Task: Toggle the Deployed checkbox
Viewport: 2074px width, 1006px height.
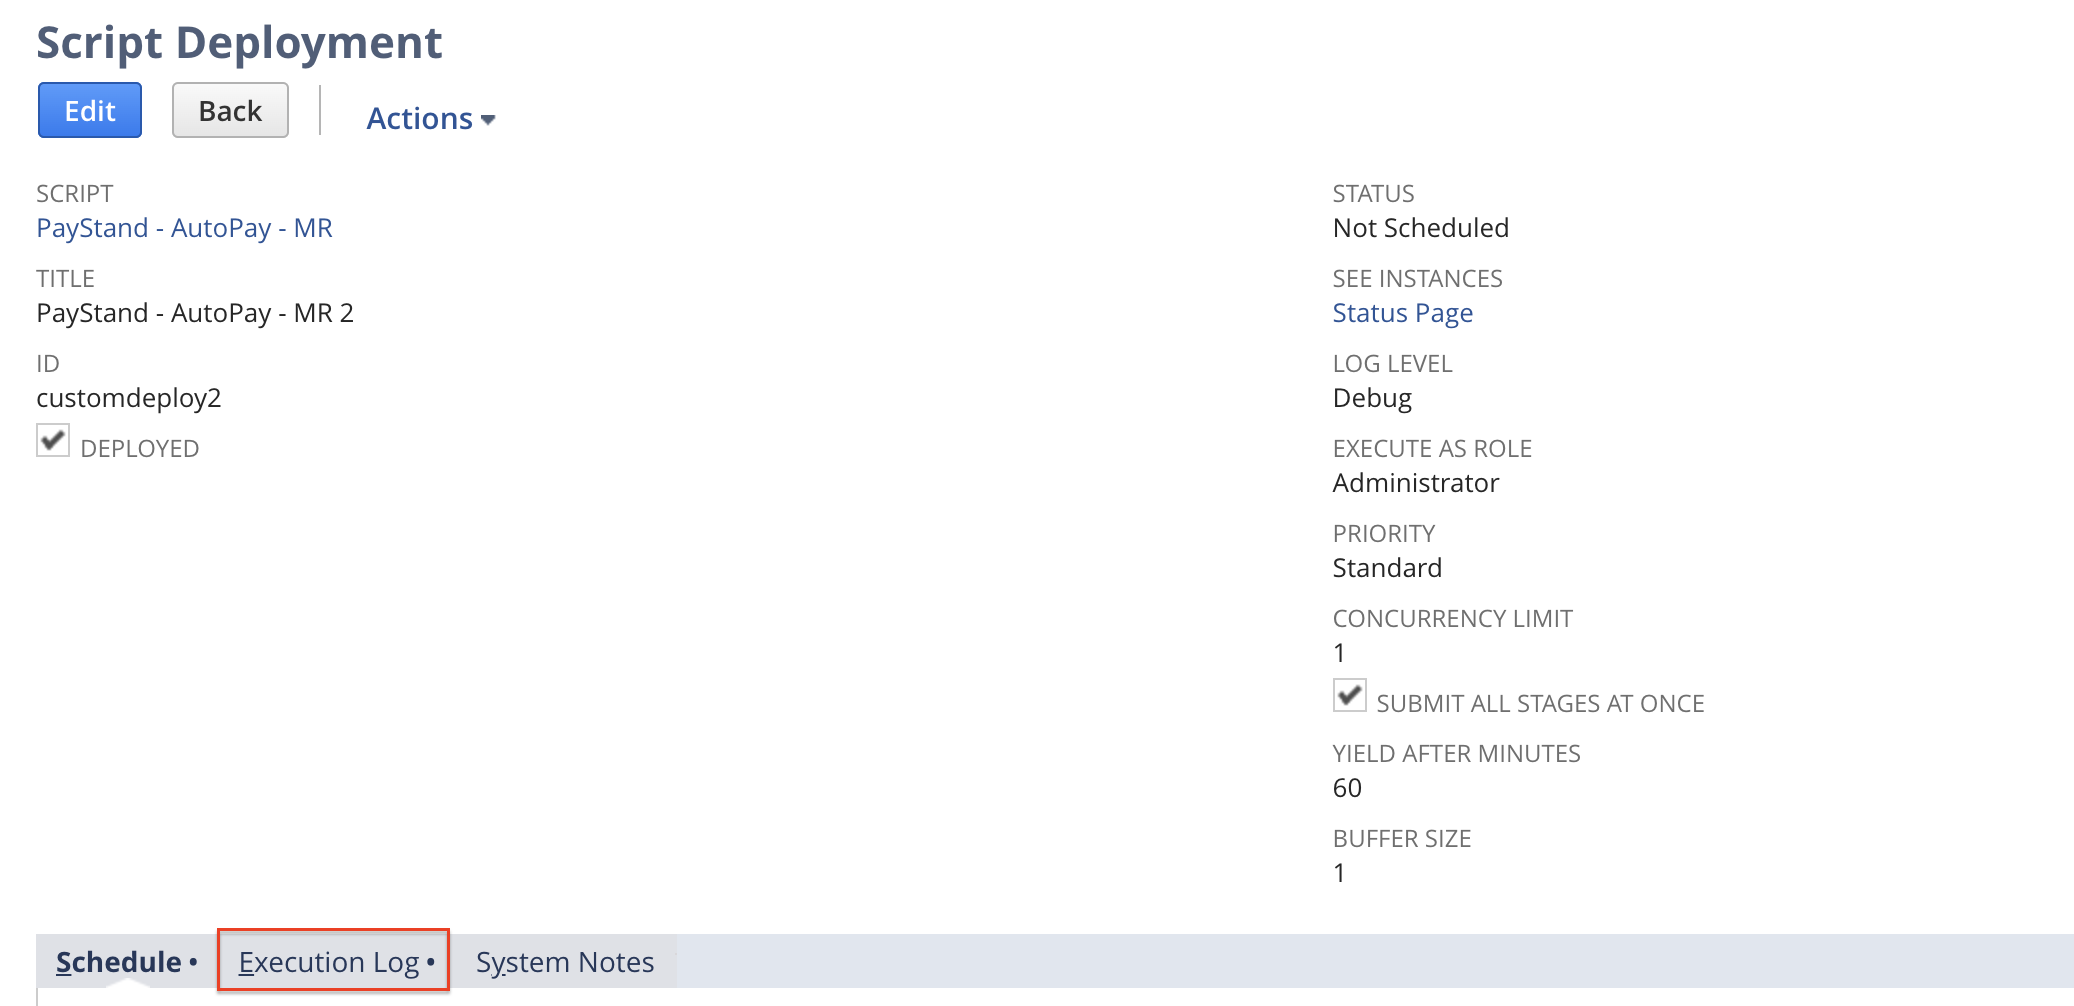Action: click(x=53, y=440)
